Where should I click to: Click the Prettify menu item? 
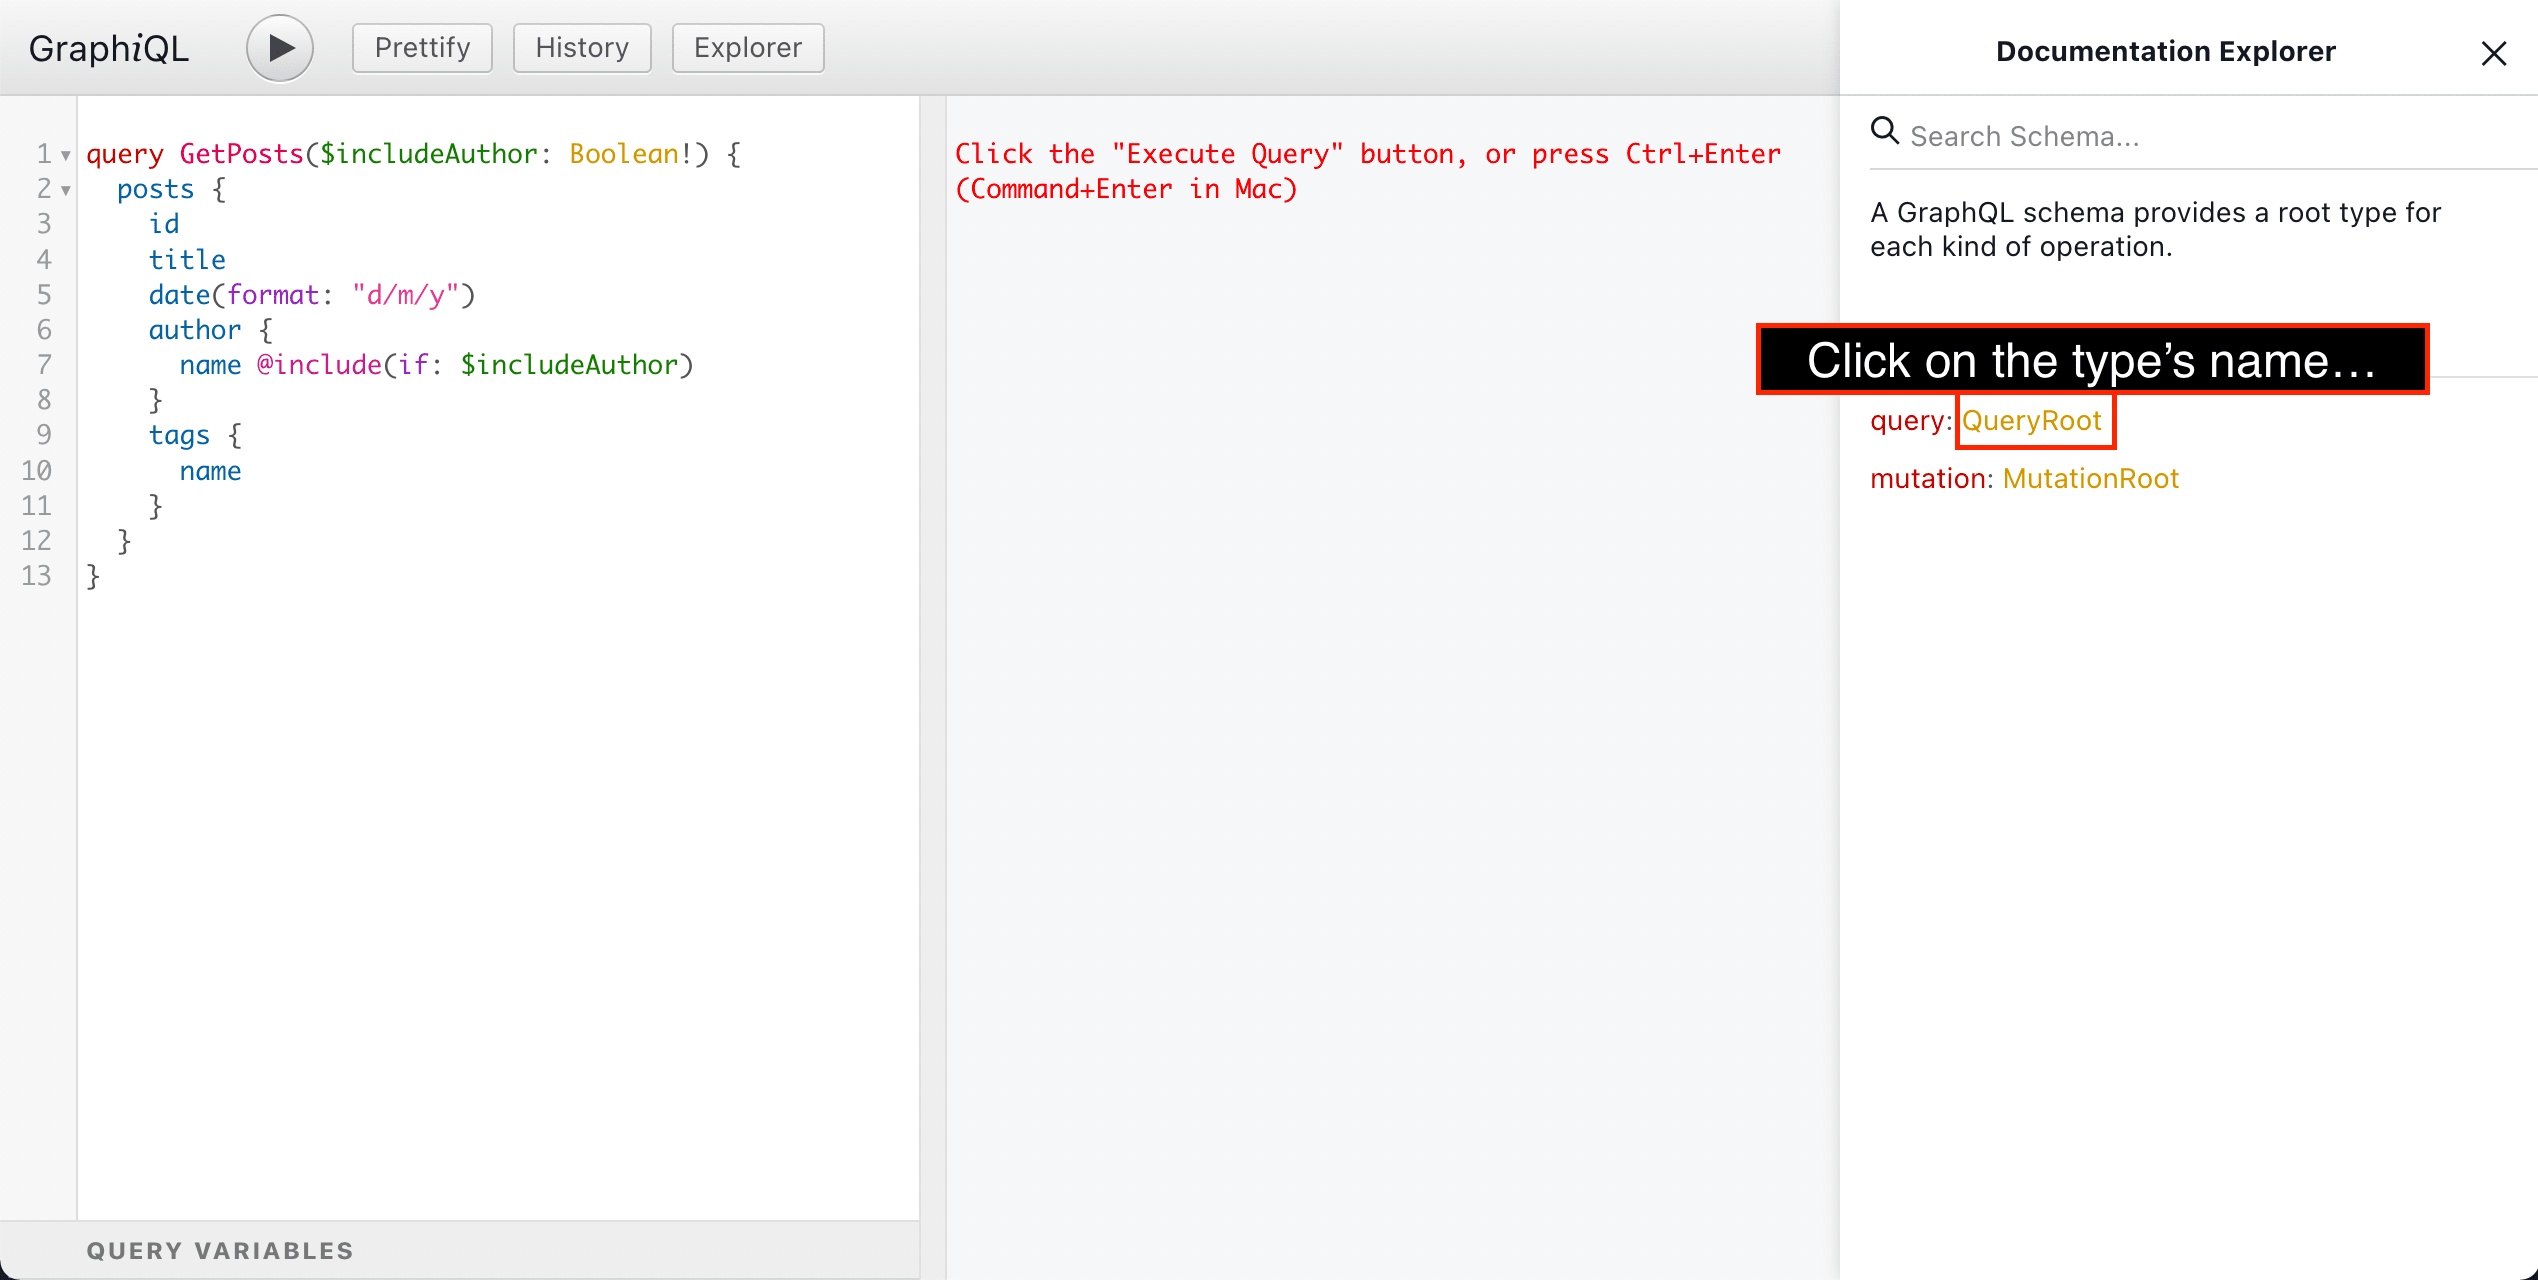419,46
